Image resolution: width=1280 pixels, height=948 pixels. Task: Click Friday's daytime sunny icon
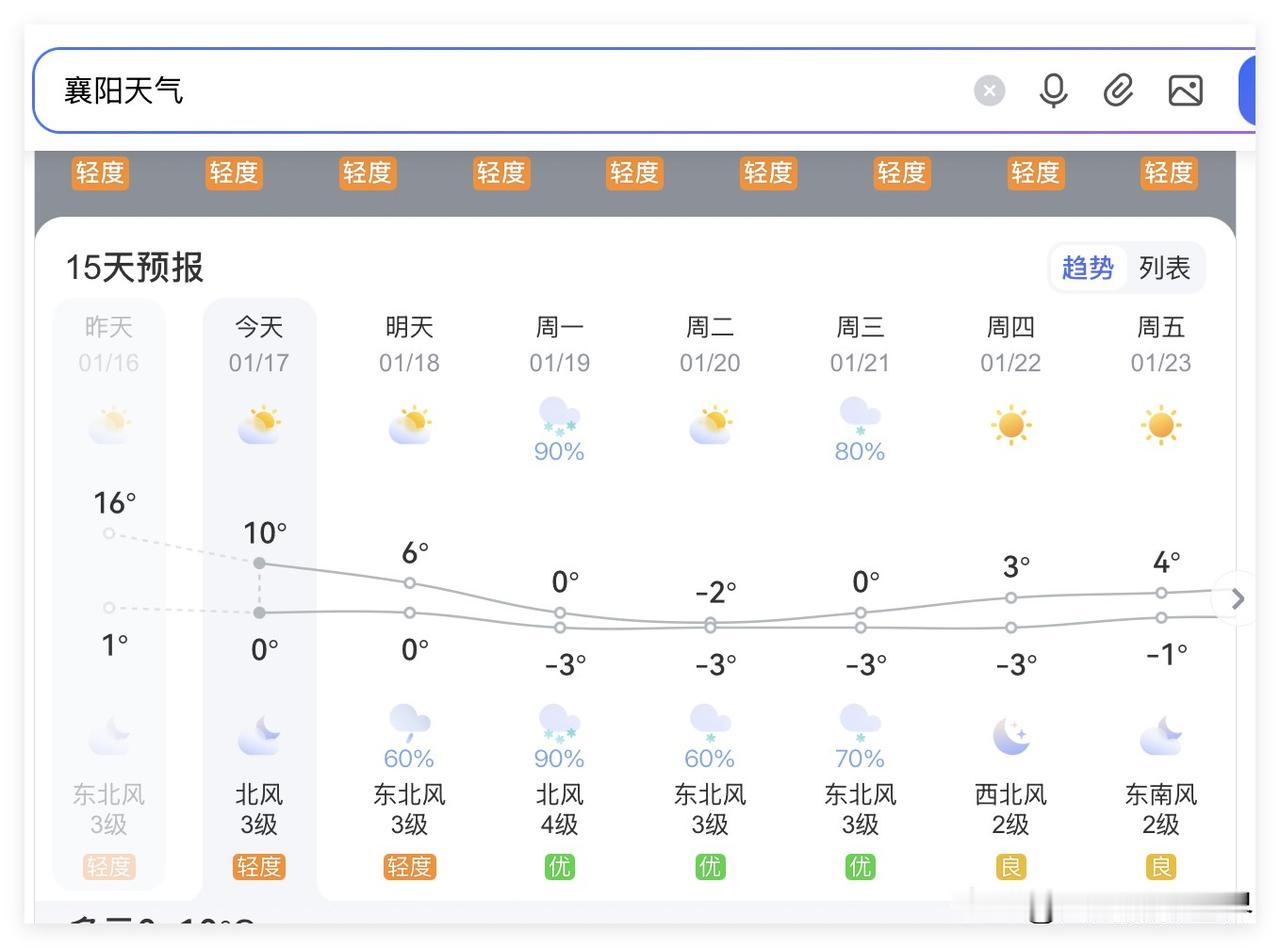click(1160, 425)
